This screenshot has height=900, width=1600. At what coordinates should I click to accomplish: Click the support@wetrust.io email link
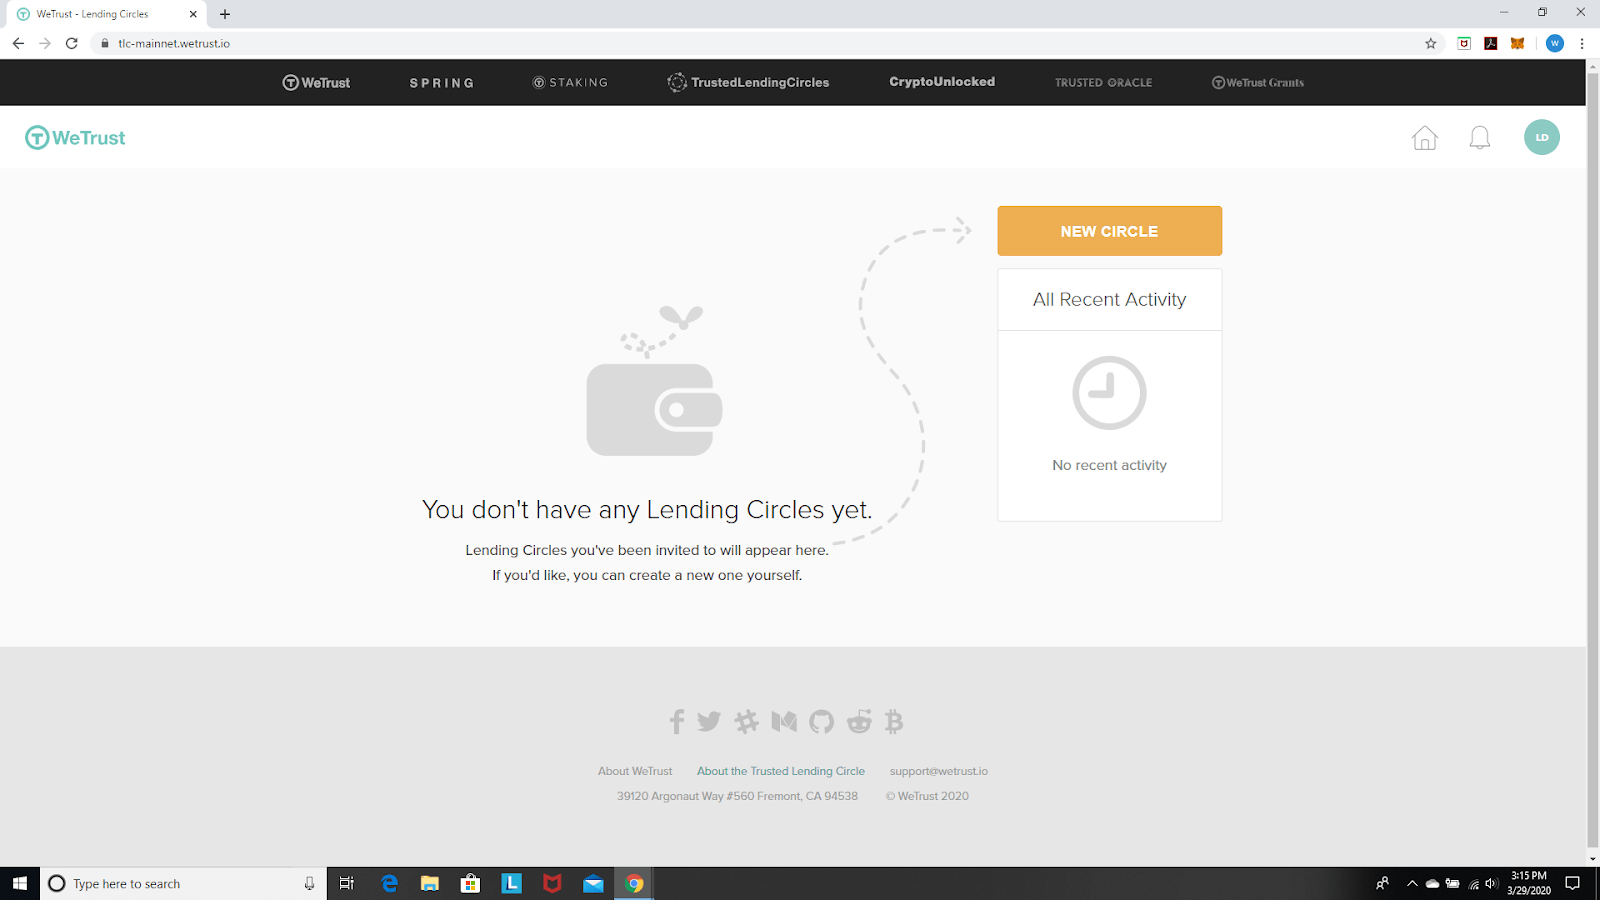coord(939,771)
